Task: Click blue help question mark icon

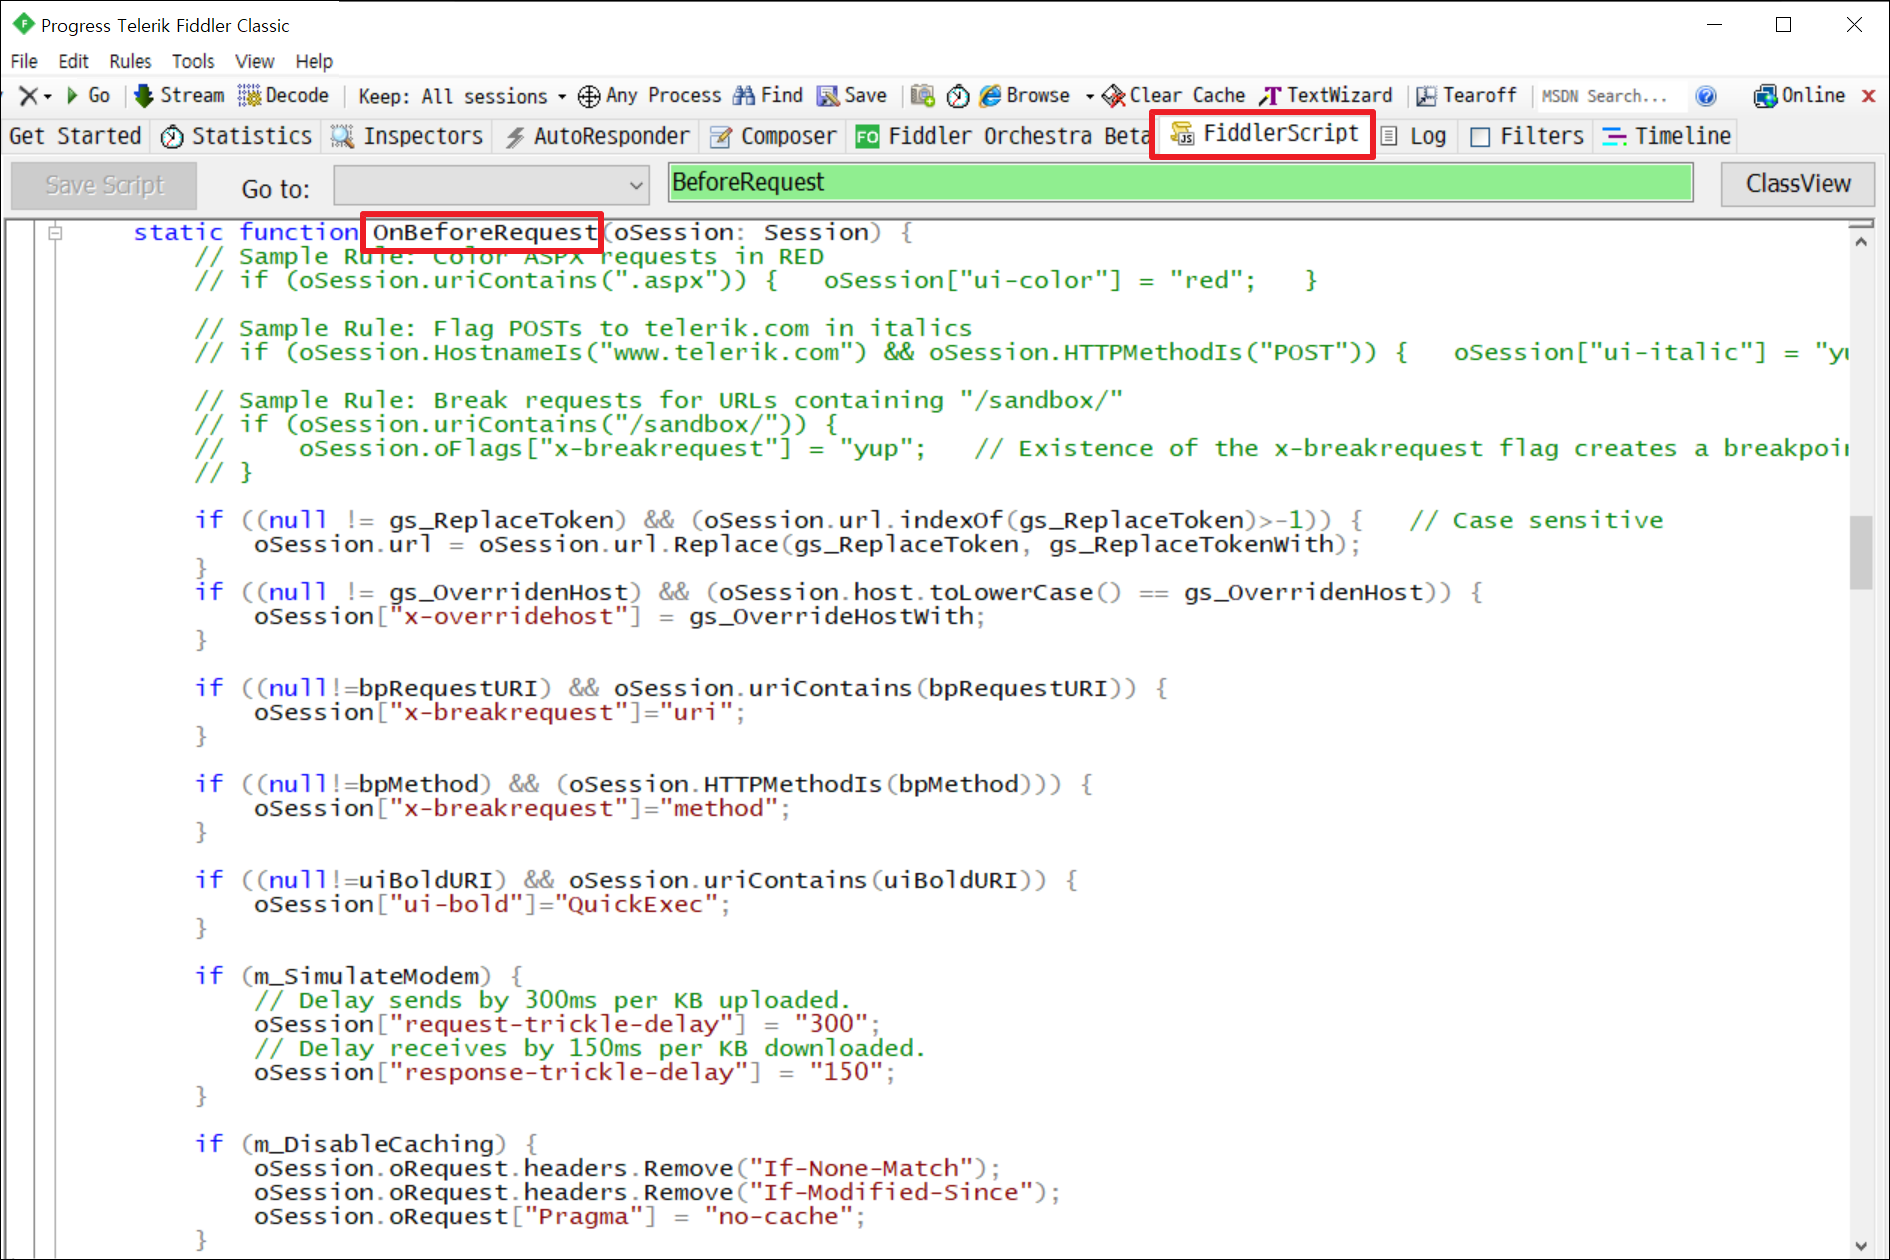Action: (x=1706, y=96)
